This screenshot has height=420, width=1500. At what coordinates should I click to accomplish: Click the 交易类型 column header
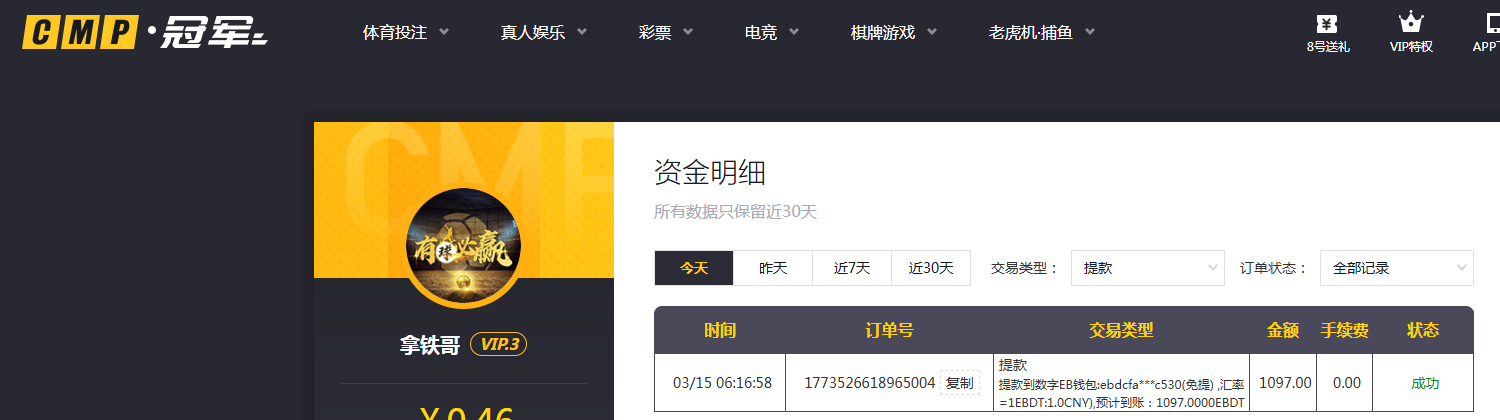[x=1121, y=330]
